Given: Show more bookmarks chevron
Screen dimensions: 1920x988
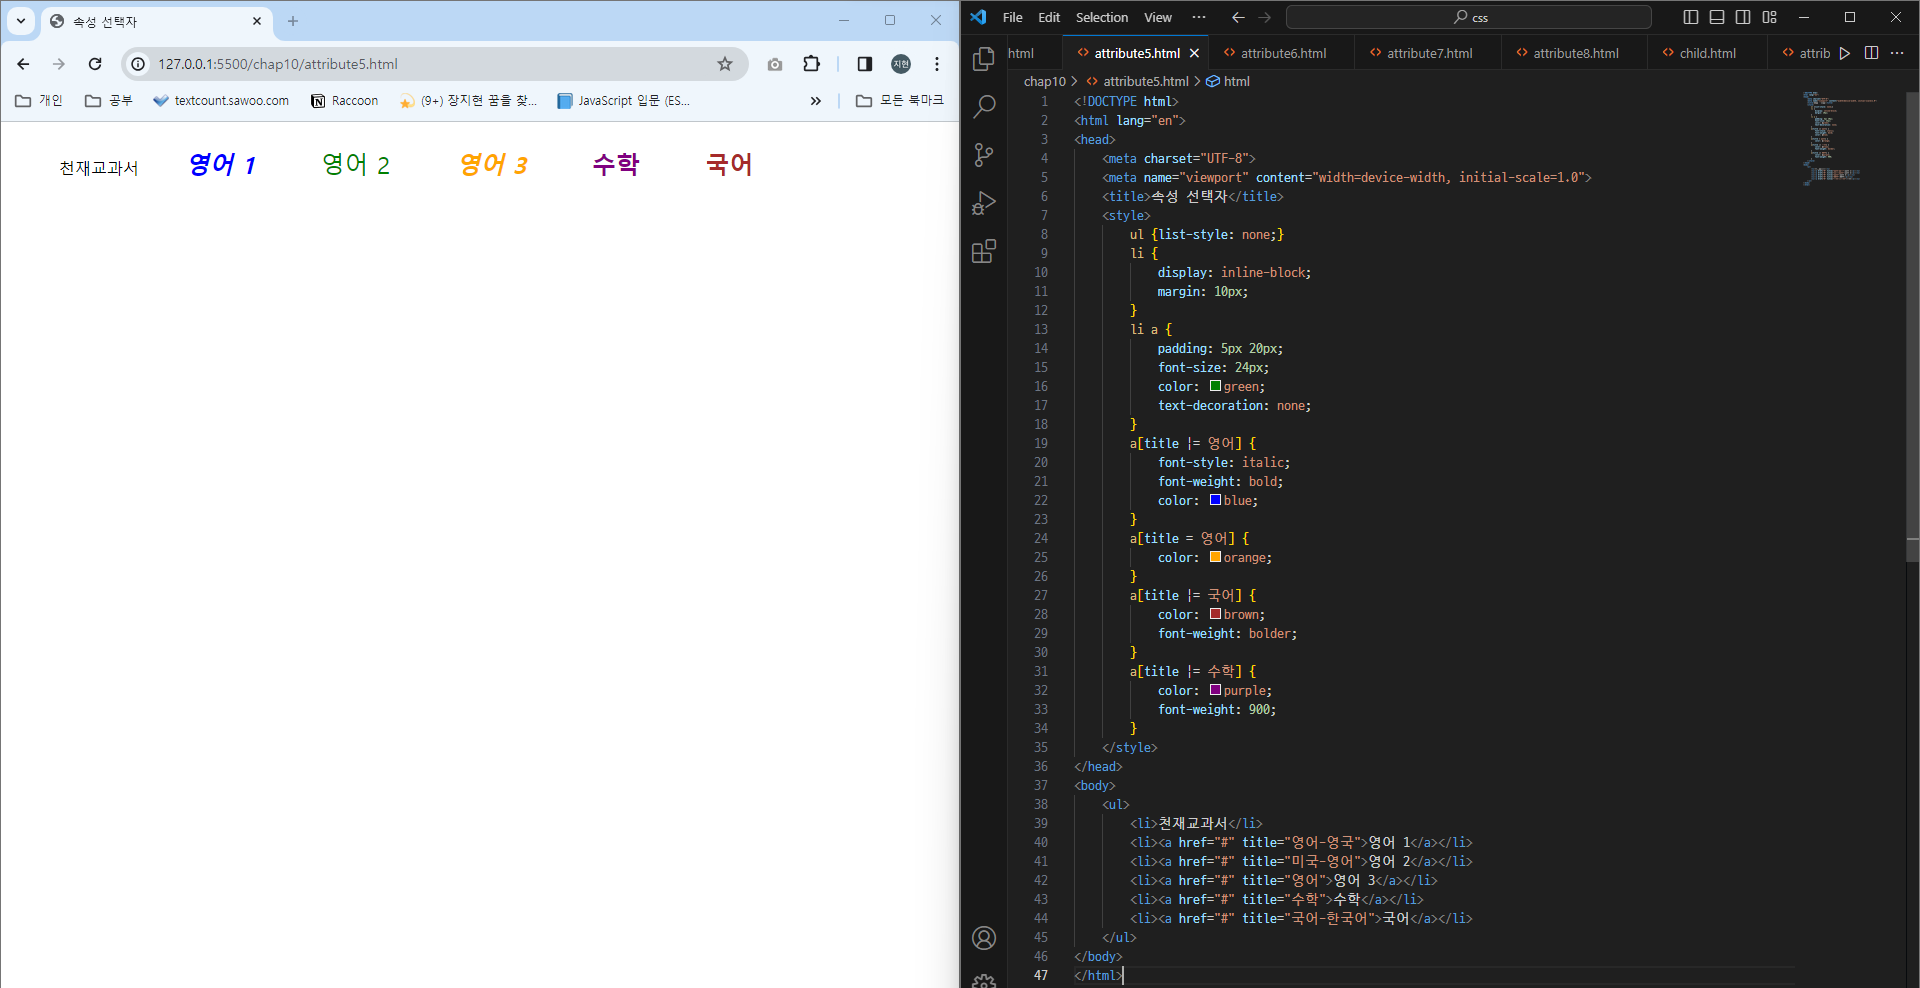Looking at the screenshot, I should tap(816, 100).
